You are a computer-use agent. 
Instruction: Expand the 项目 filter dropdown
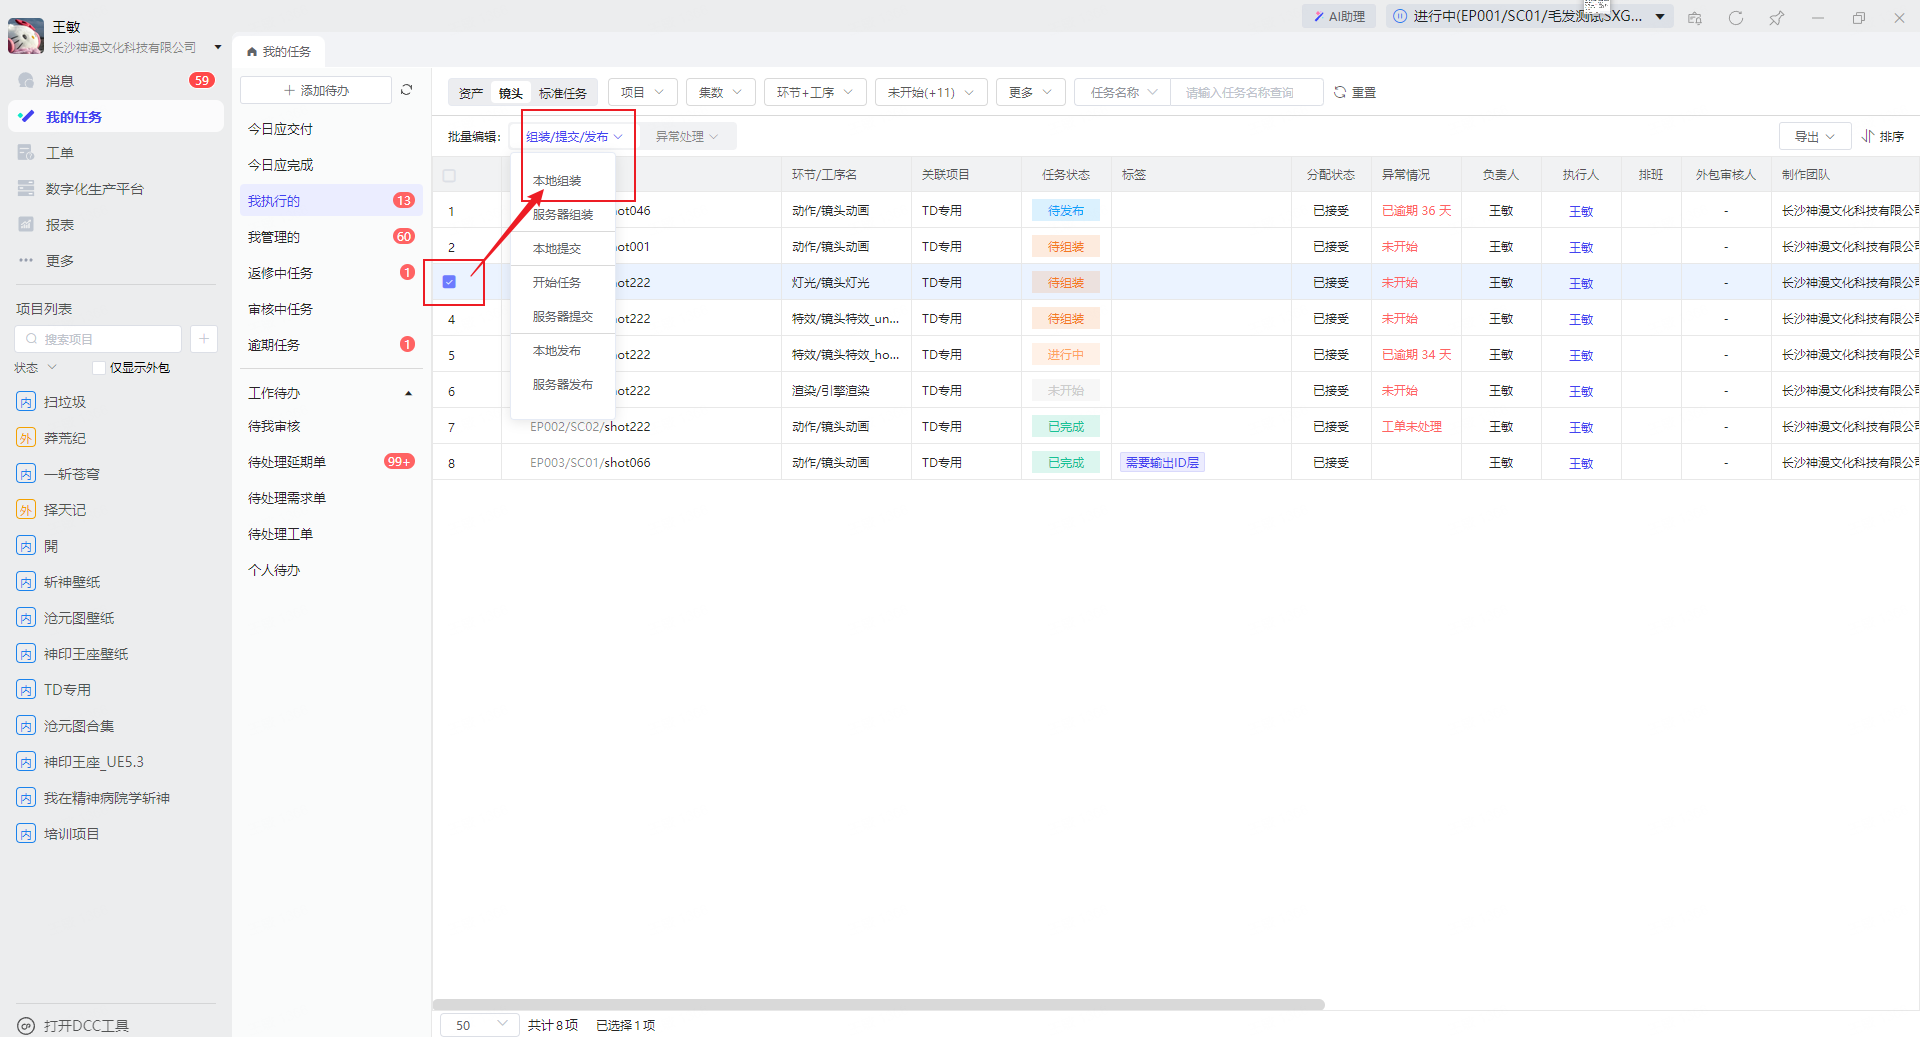tap(642, 92)
